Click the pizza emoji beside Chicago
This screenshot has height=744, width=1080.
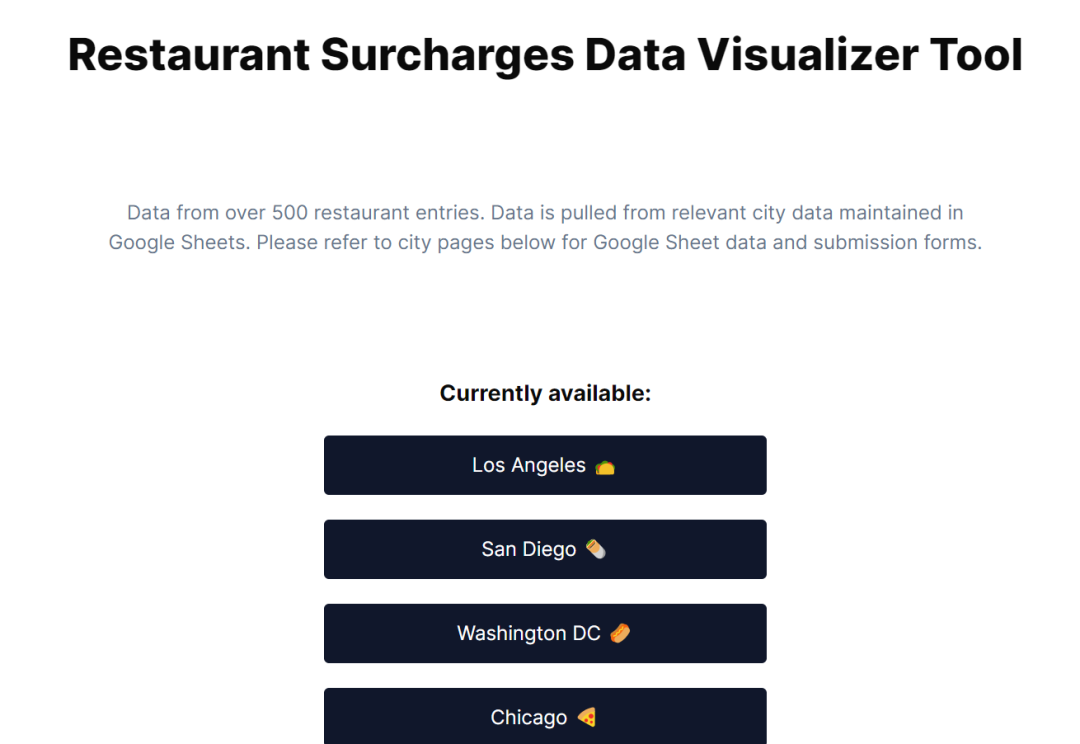tap(587, 717)
